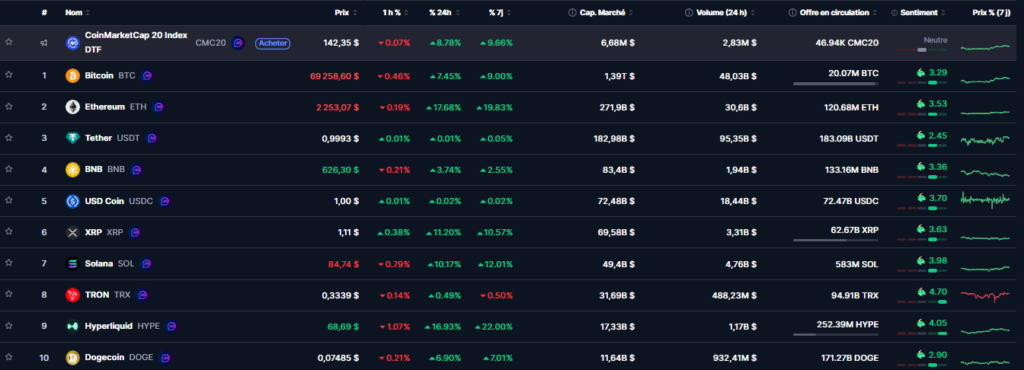Click the Ethereum logo icon

tap(72, 107)
